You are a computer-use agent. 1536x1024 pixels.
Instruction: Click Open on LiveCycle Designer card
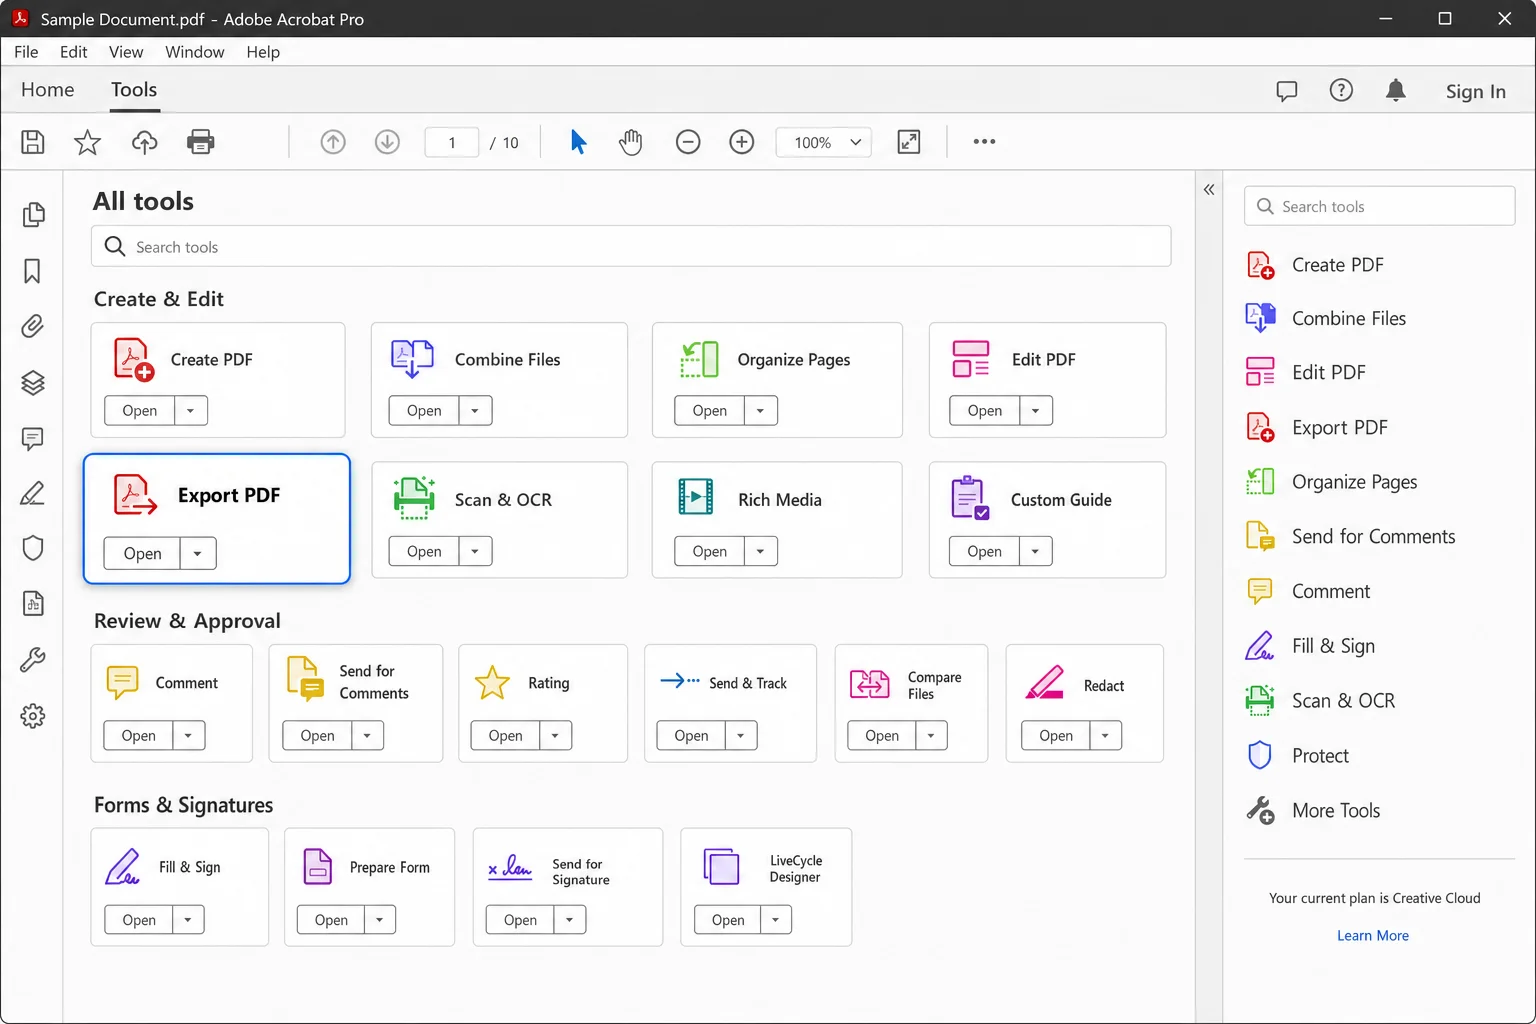728,920
